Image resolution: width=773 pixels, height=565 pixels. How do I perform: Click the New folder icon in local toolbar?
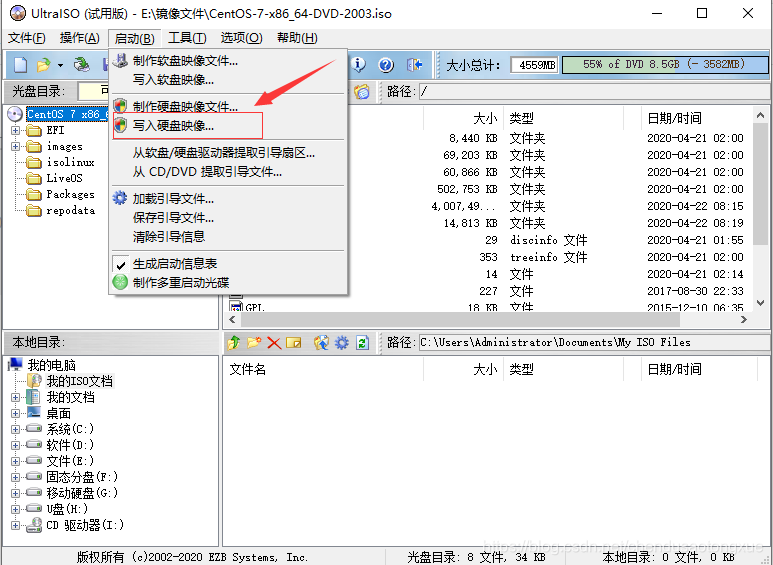pos(254,342)
